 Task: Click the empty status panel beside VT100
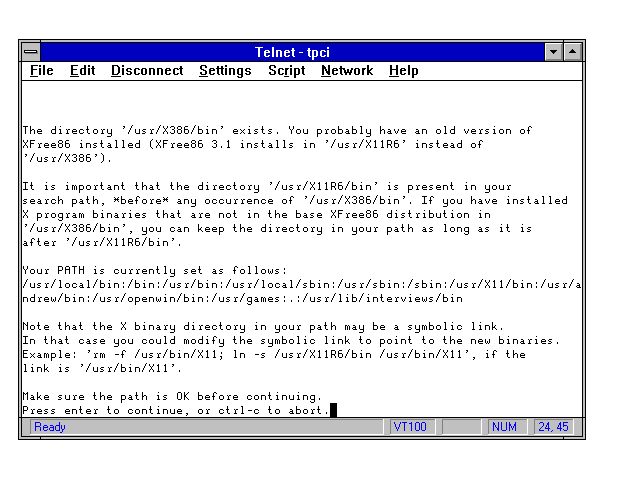[x=462, y=428]
